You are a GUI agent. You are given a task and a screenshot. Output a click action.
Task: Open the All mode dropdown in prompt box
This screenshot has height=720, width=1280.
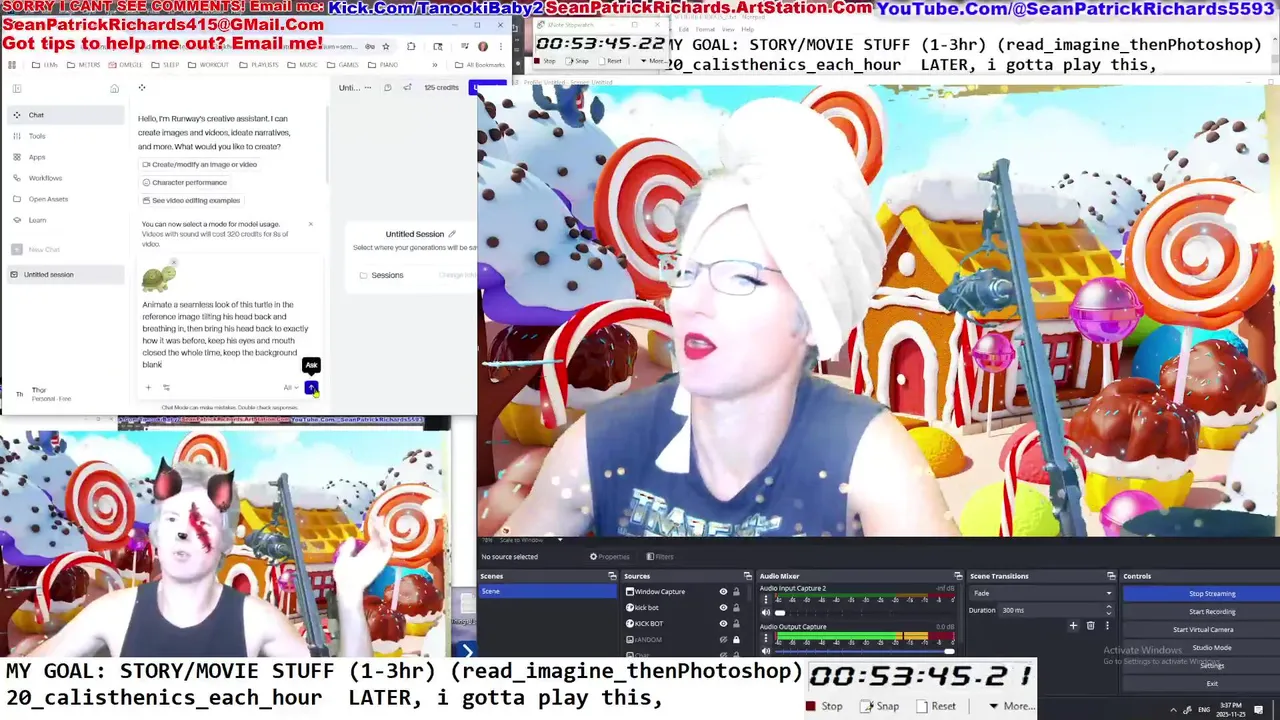(290, 388)
